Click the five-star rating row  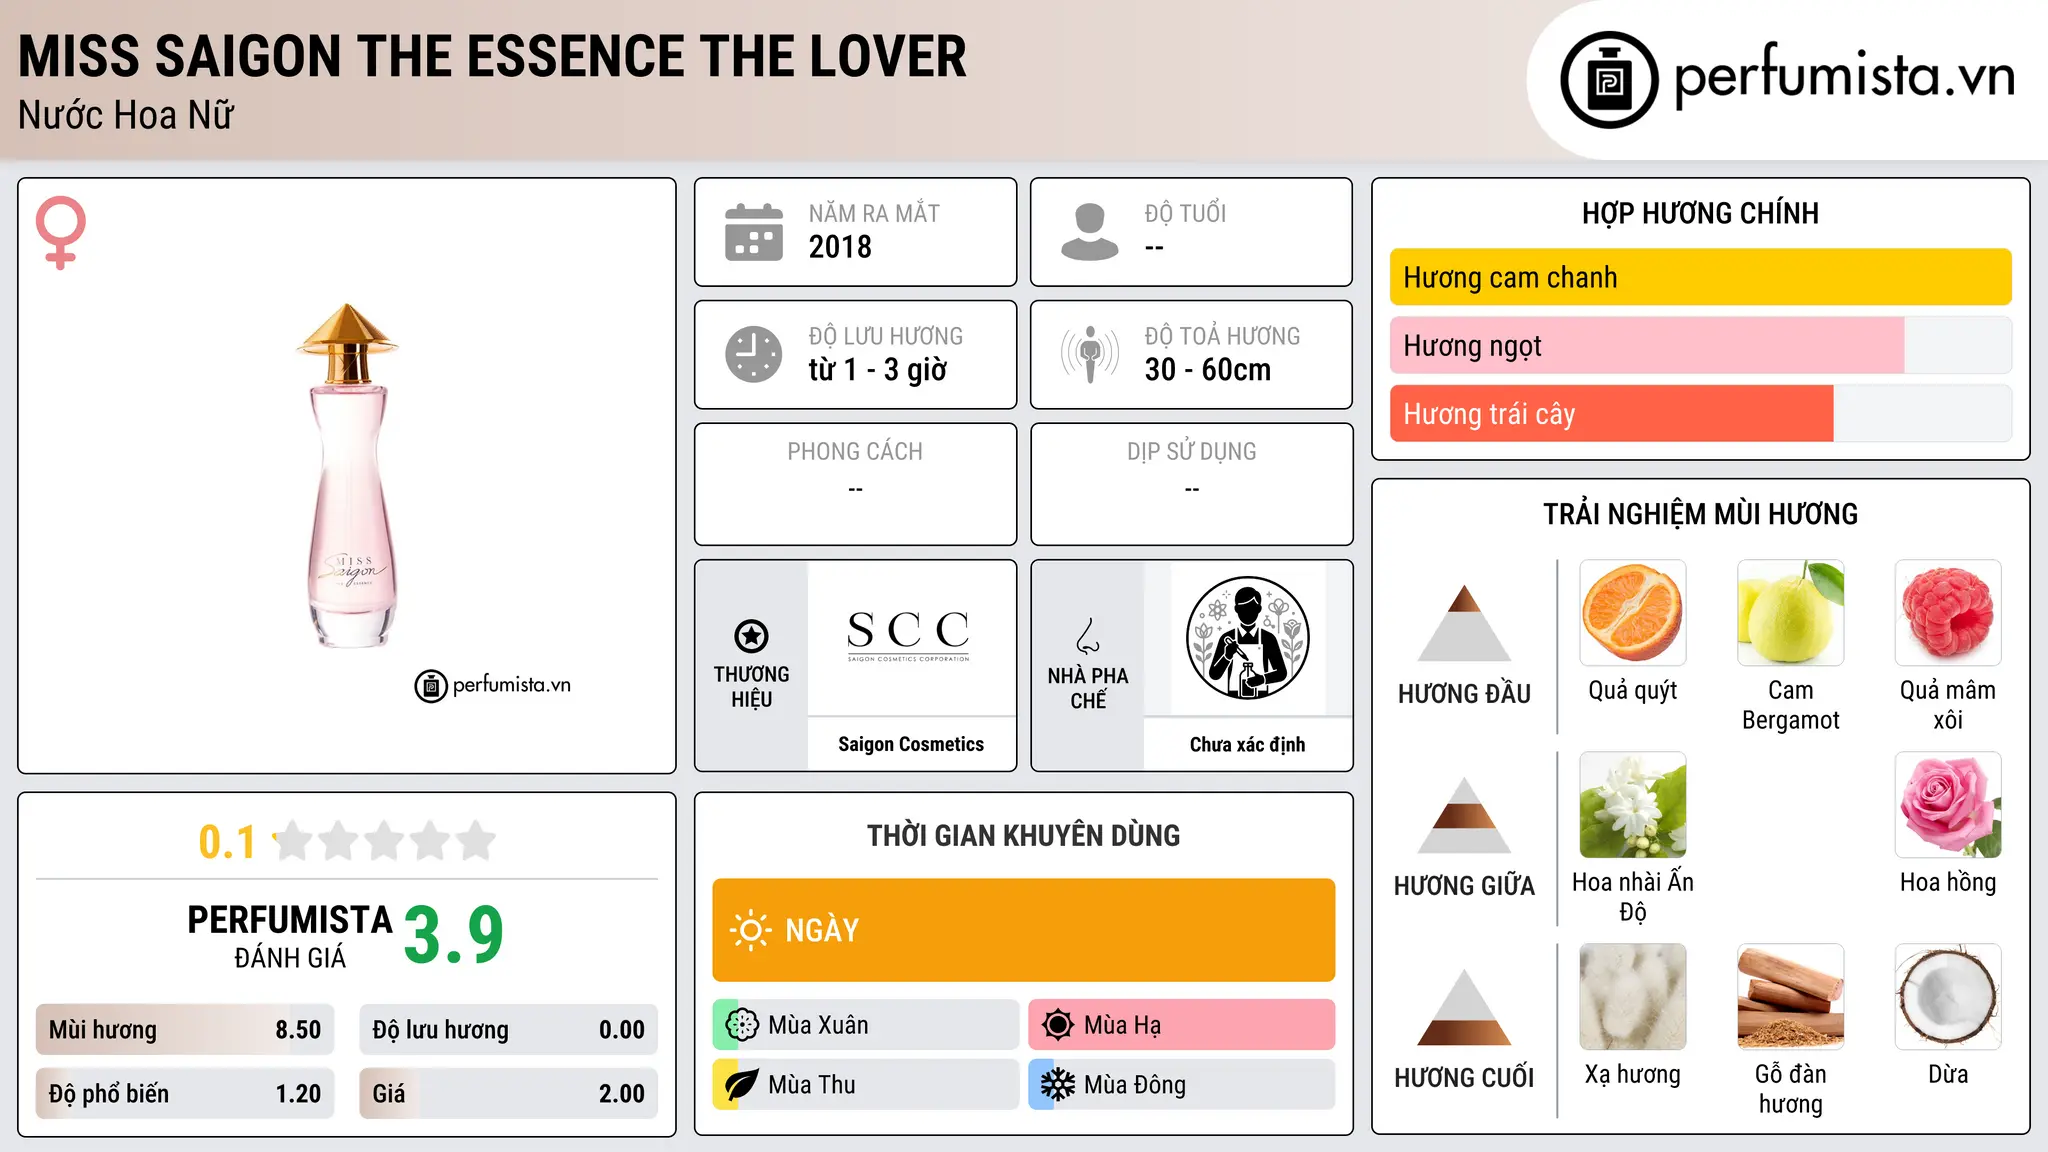coord(384,841)
